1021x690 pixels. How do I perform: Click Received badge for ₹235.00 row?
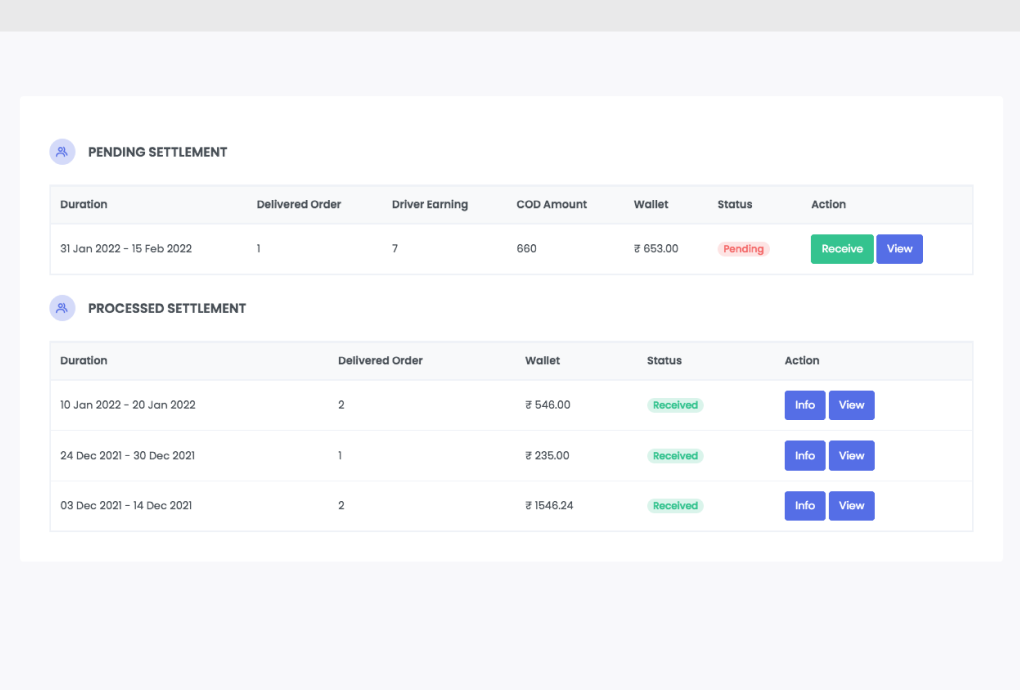click(x=675, y=456)
